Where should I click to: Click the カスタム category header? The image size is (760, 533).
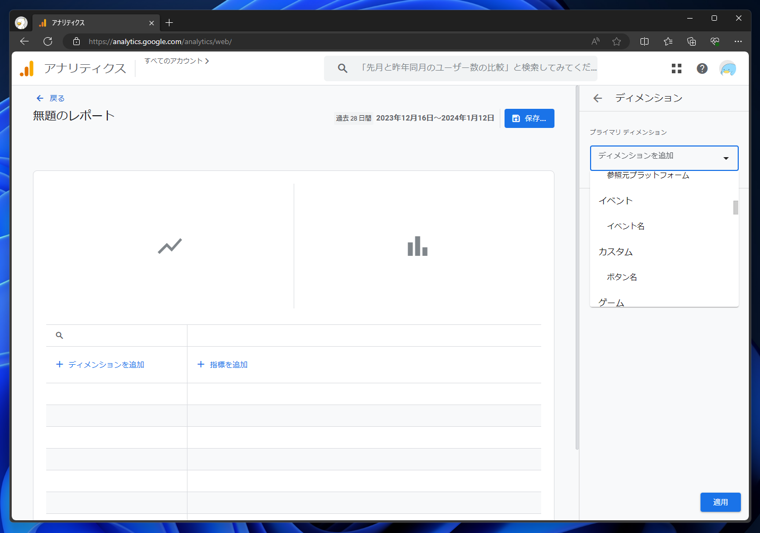coord(615,252)
